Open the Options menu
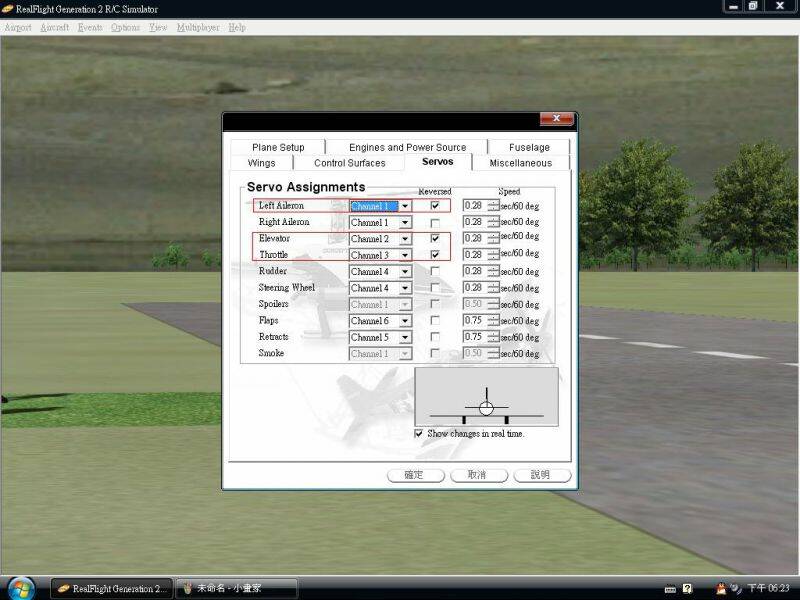 tap(126, 27)
